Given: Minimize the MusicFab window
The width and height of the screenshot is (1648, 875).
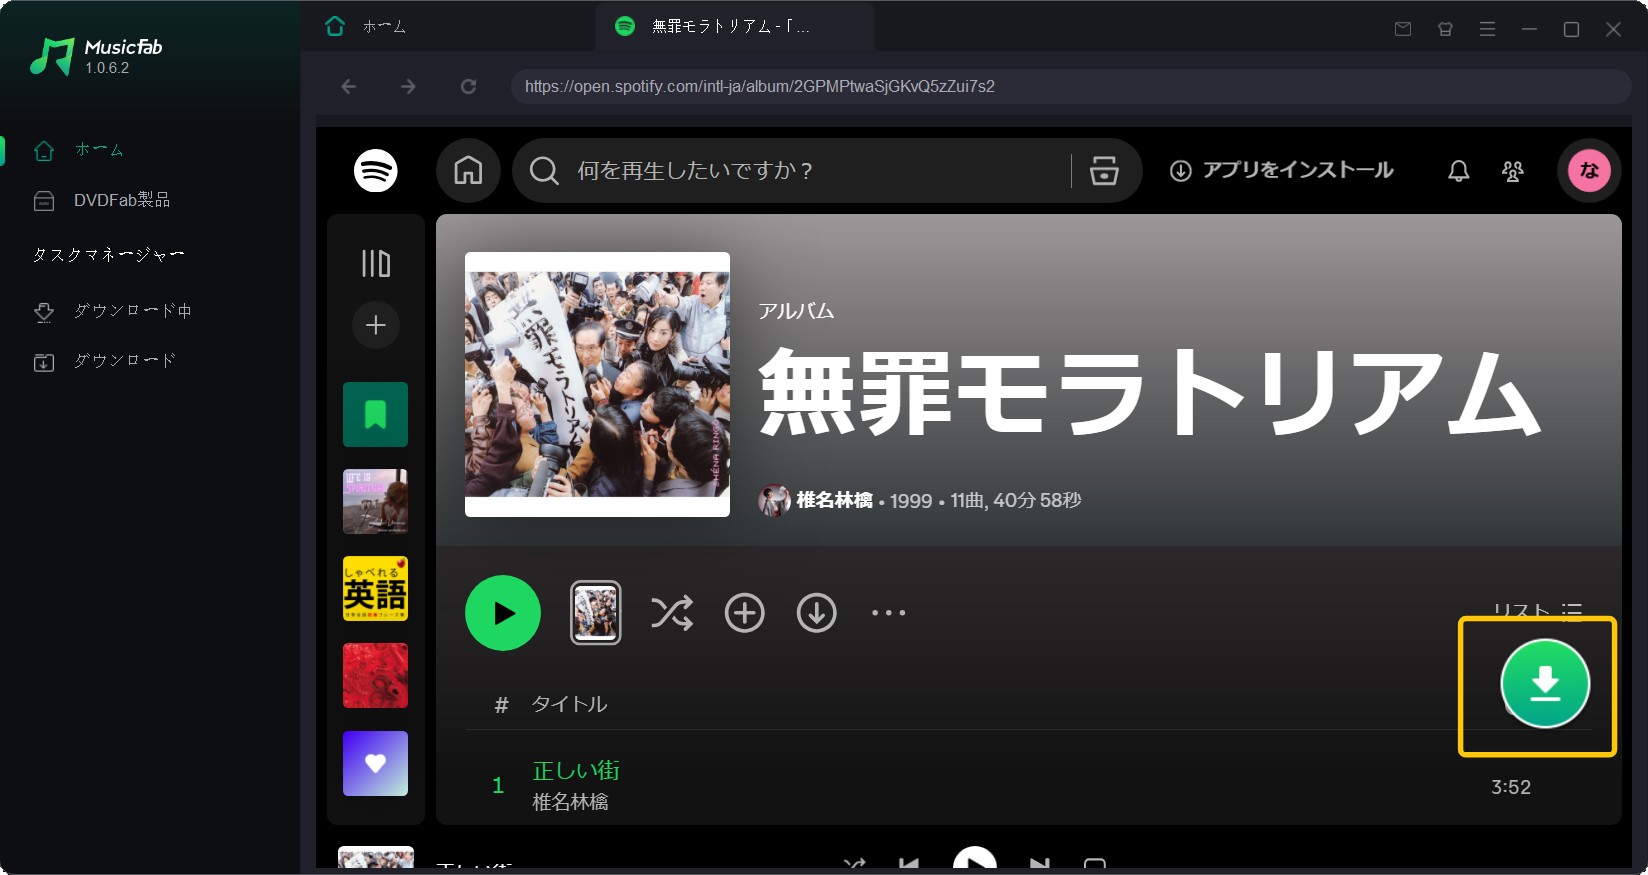Looking at the screenshot, I should [1529, 30].
